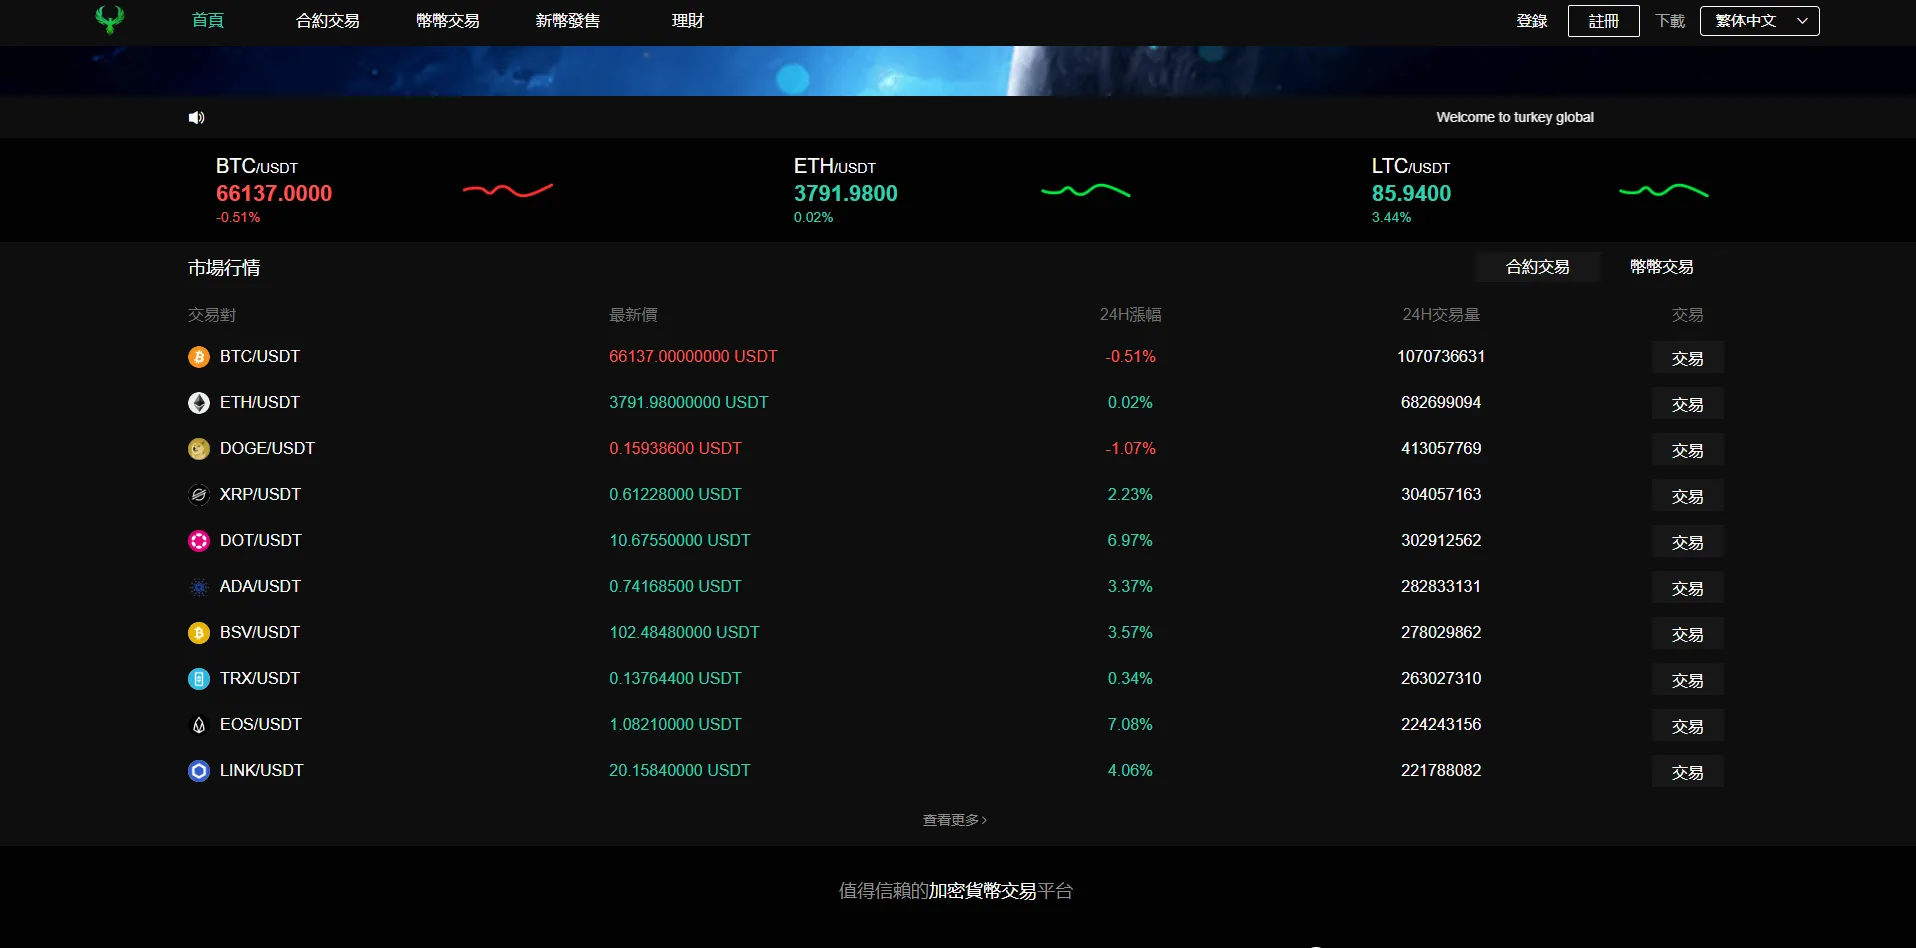The height and width of the screenshot is (948, 1916).
Task: Click the XRP coin icon
Action: [x=198, y=495]
